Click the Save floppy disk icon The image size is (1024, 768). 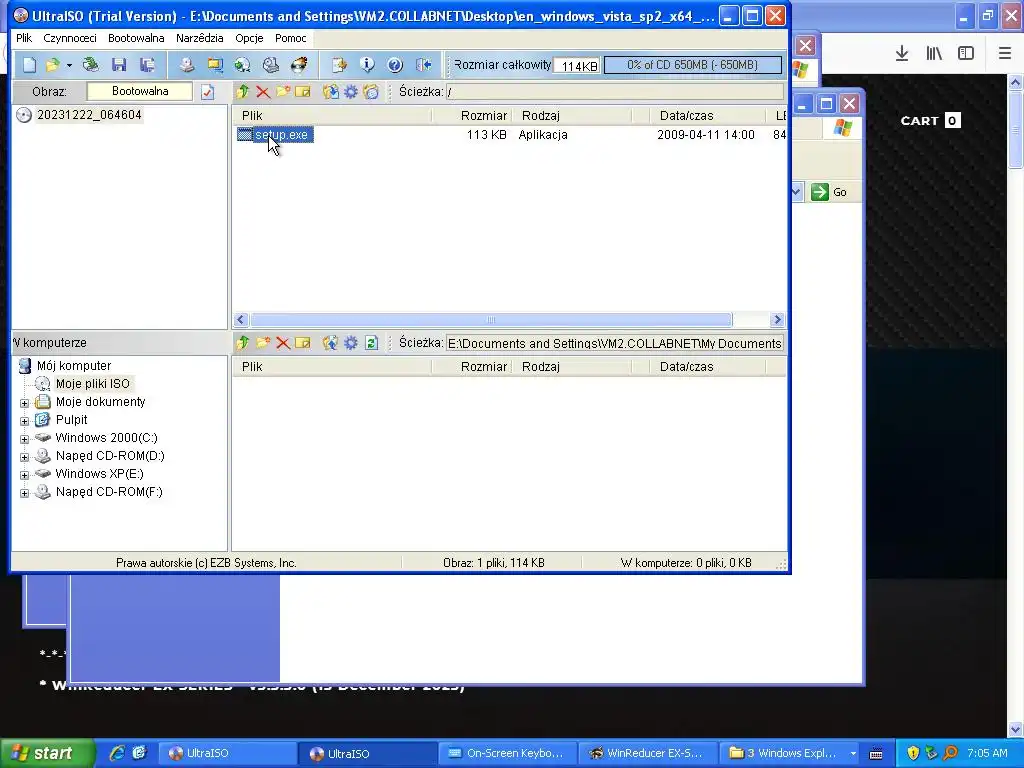point(119,65)
